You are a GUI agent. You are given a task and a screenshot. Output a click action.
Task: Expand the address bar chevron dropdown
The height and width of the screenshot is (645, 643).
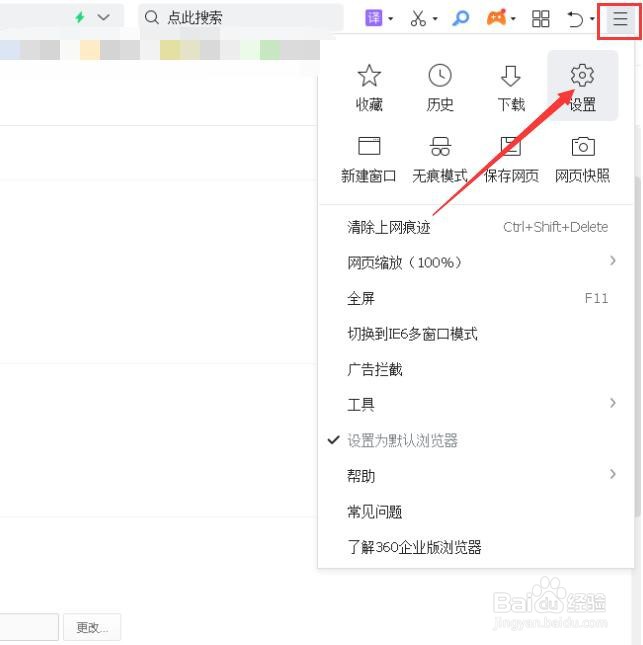pos(103,18)
